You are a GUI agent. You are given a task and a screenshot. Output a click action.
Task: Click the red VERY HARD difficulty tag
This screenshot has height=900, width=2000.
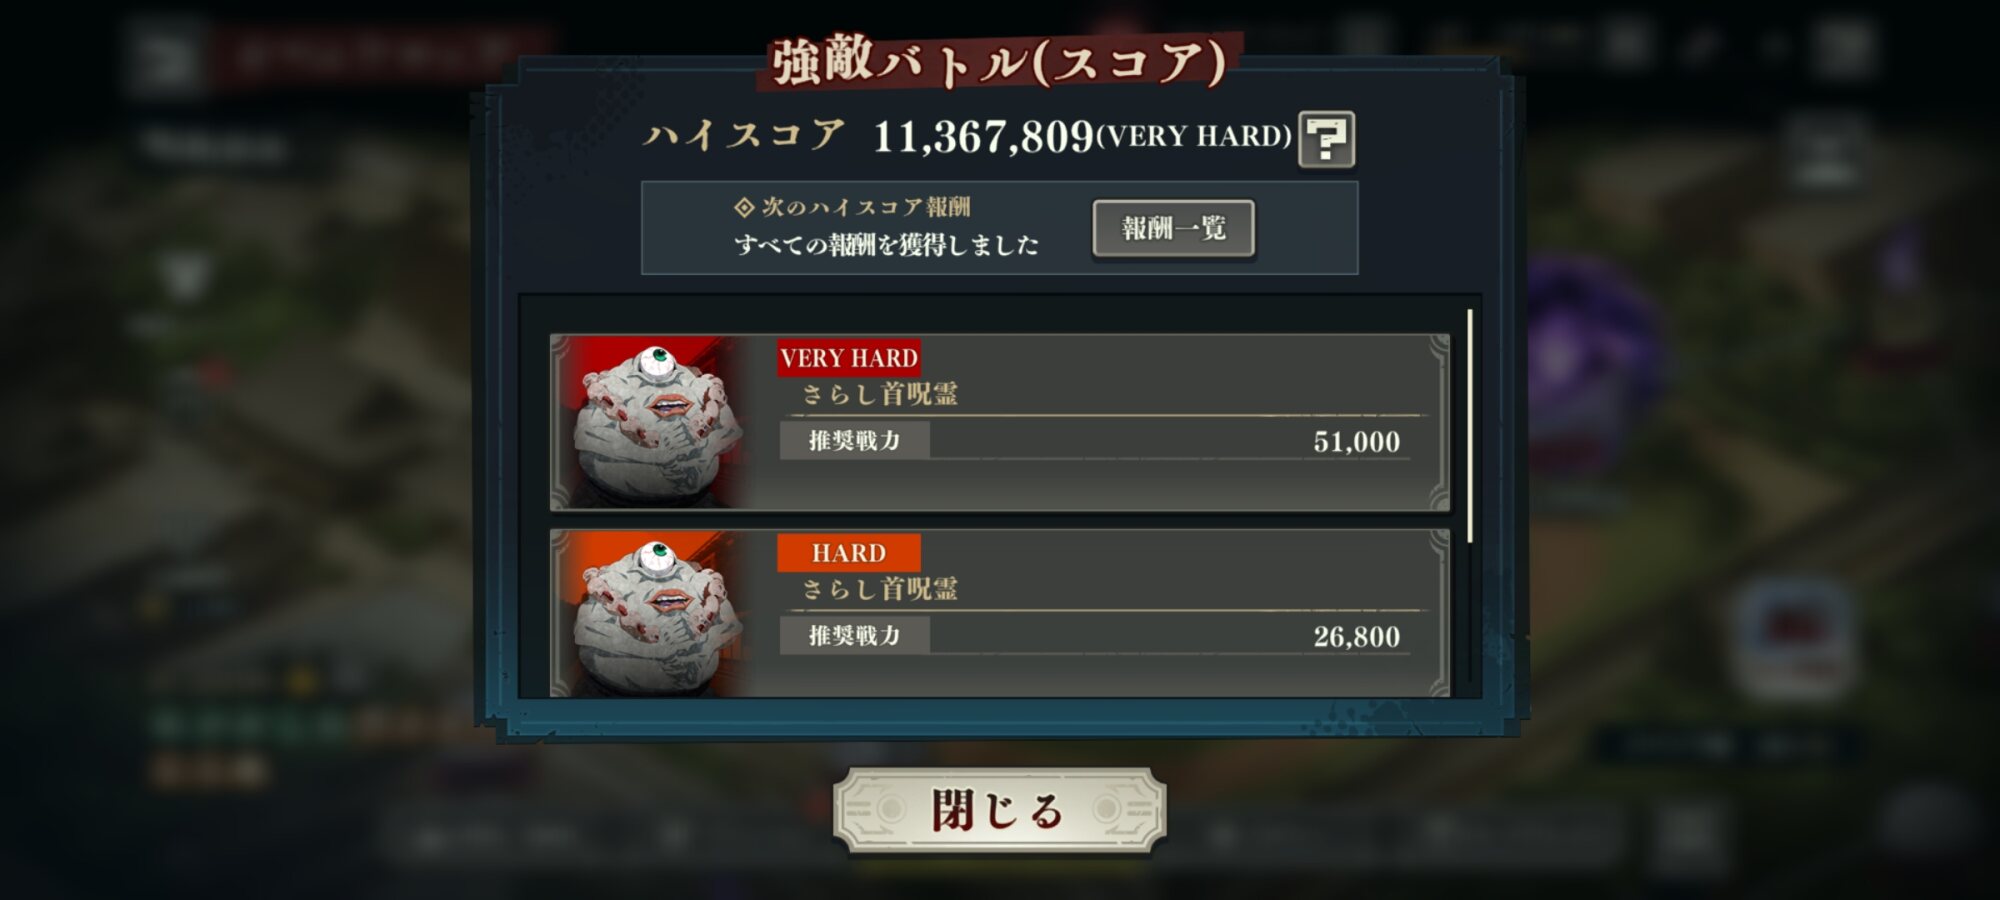coord(849,358)
